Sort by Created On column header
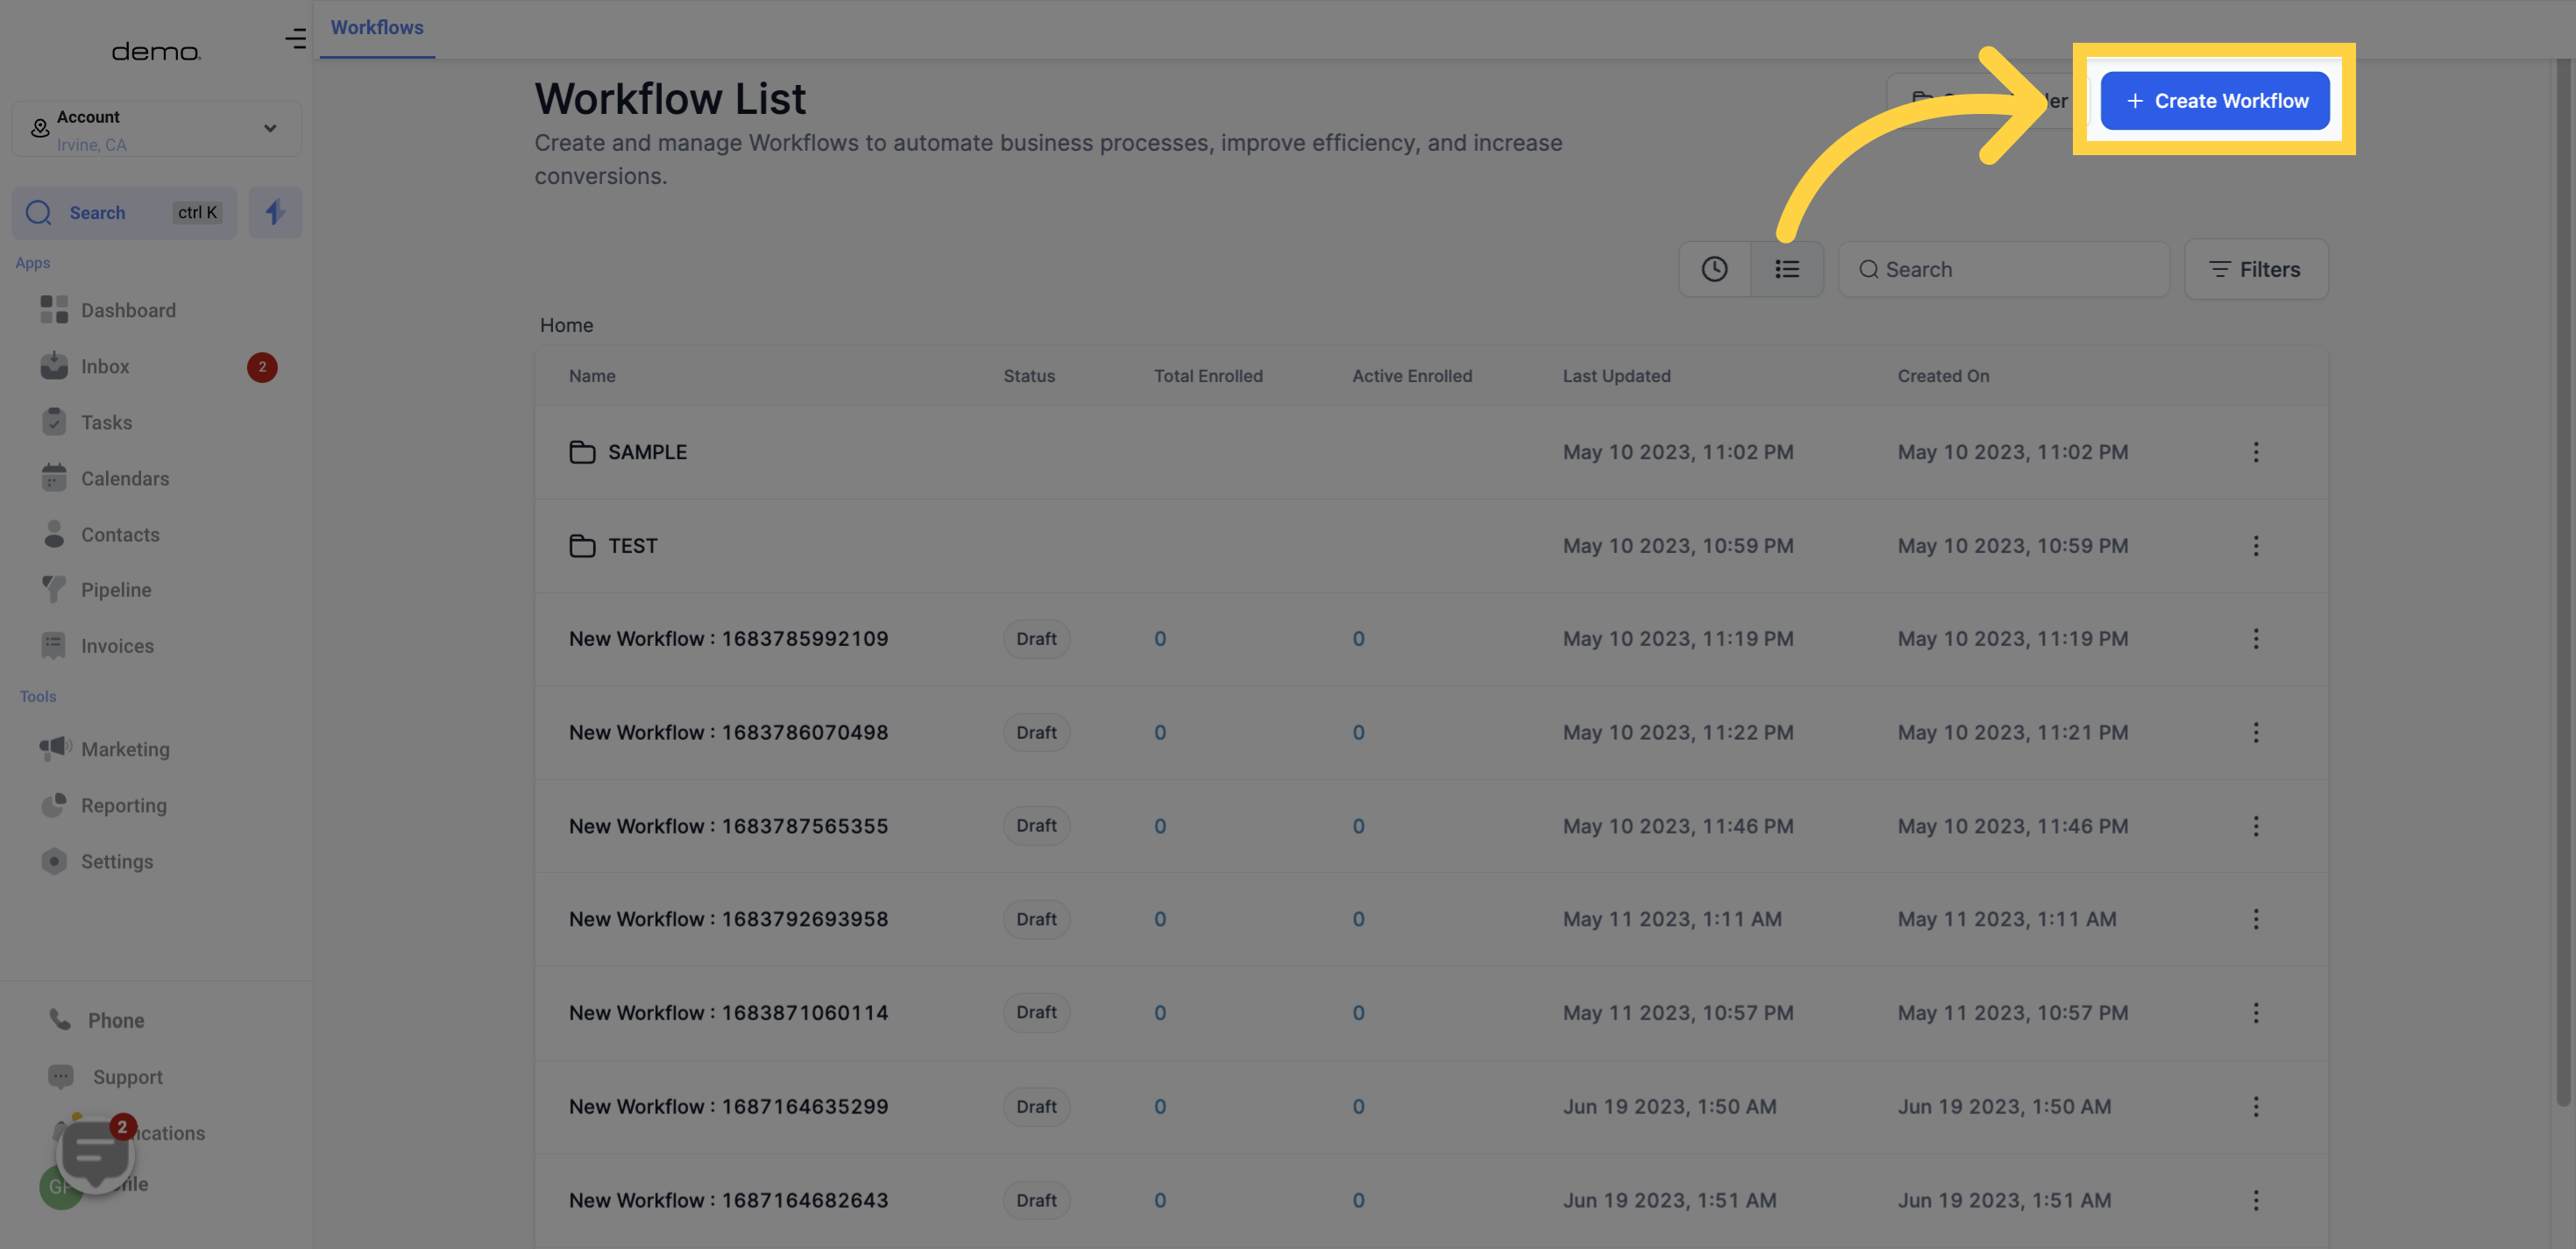The image size is (2576, 1249). tap(1943, 376)
